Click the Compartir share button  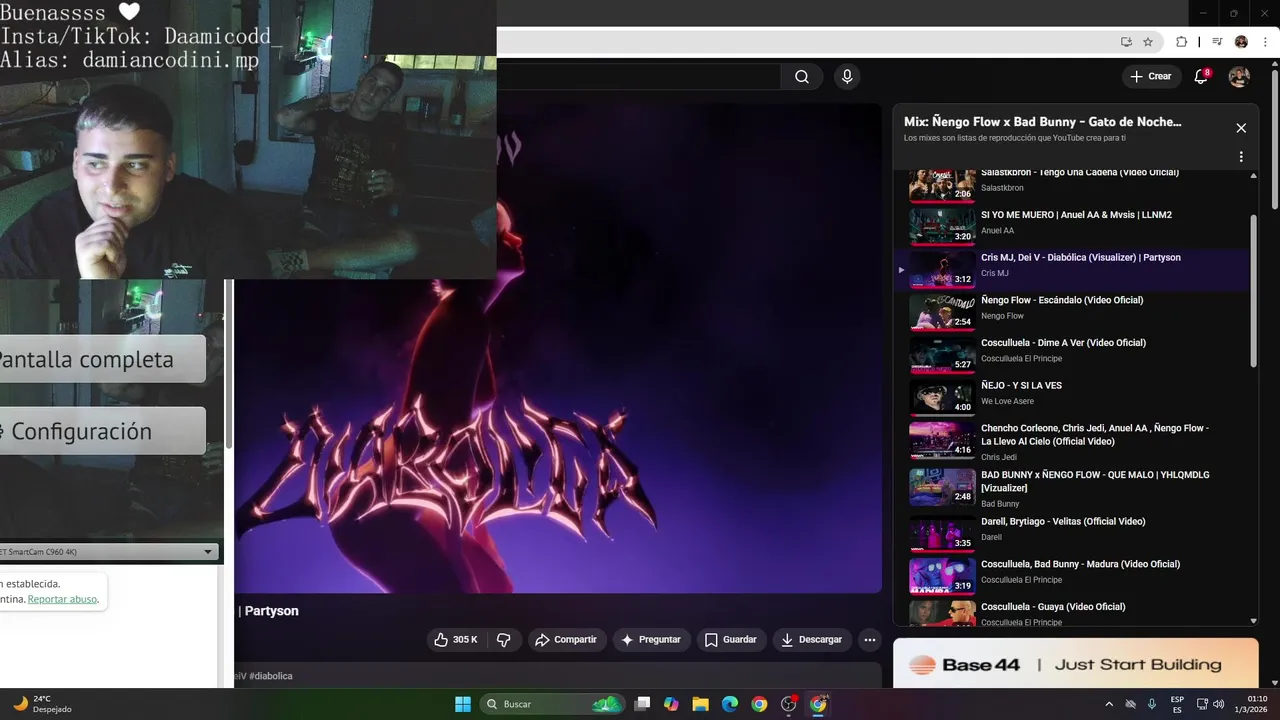pos(566,640)
